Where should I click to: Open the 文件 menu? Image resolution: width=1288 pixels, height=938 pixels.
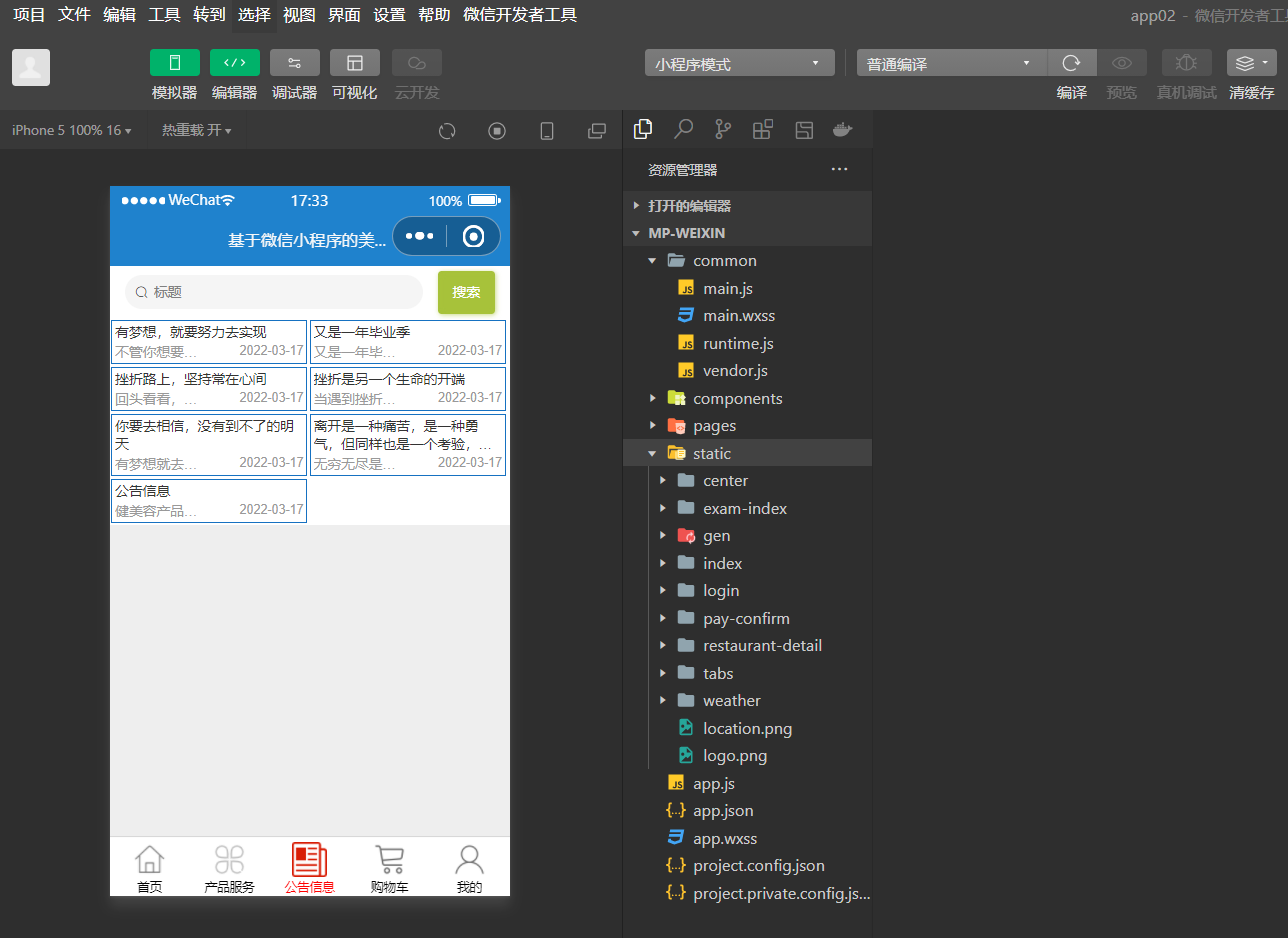[x=74, y=15]
